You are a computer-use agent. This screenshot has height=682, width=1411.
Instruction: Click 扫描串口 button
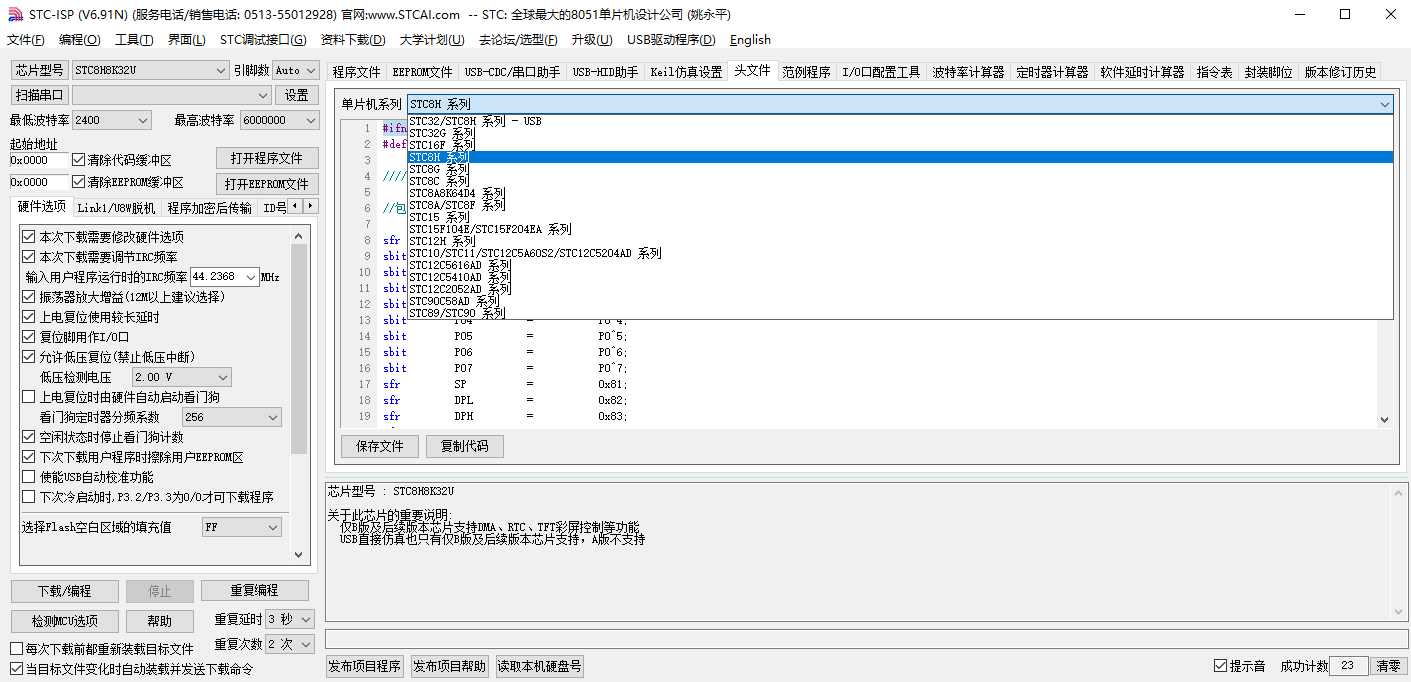point(40,95)
